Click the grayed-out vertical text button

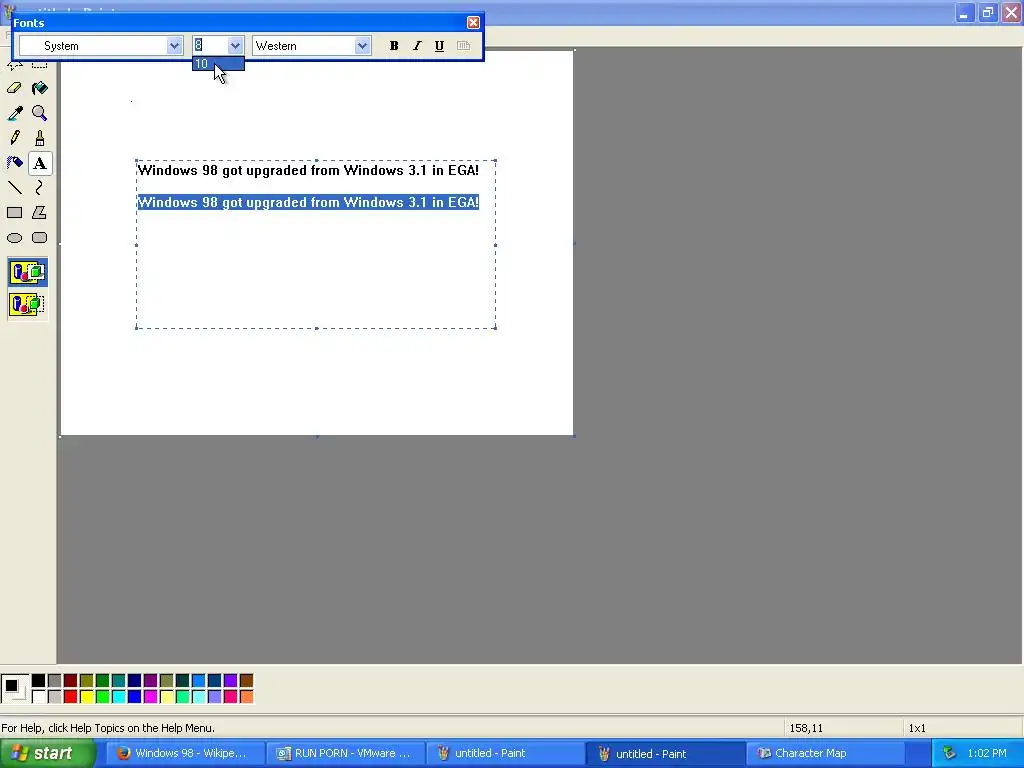(x=463, y=46)
